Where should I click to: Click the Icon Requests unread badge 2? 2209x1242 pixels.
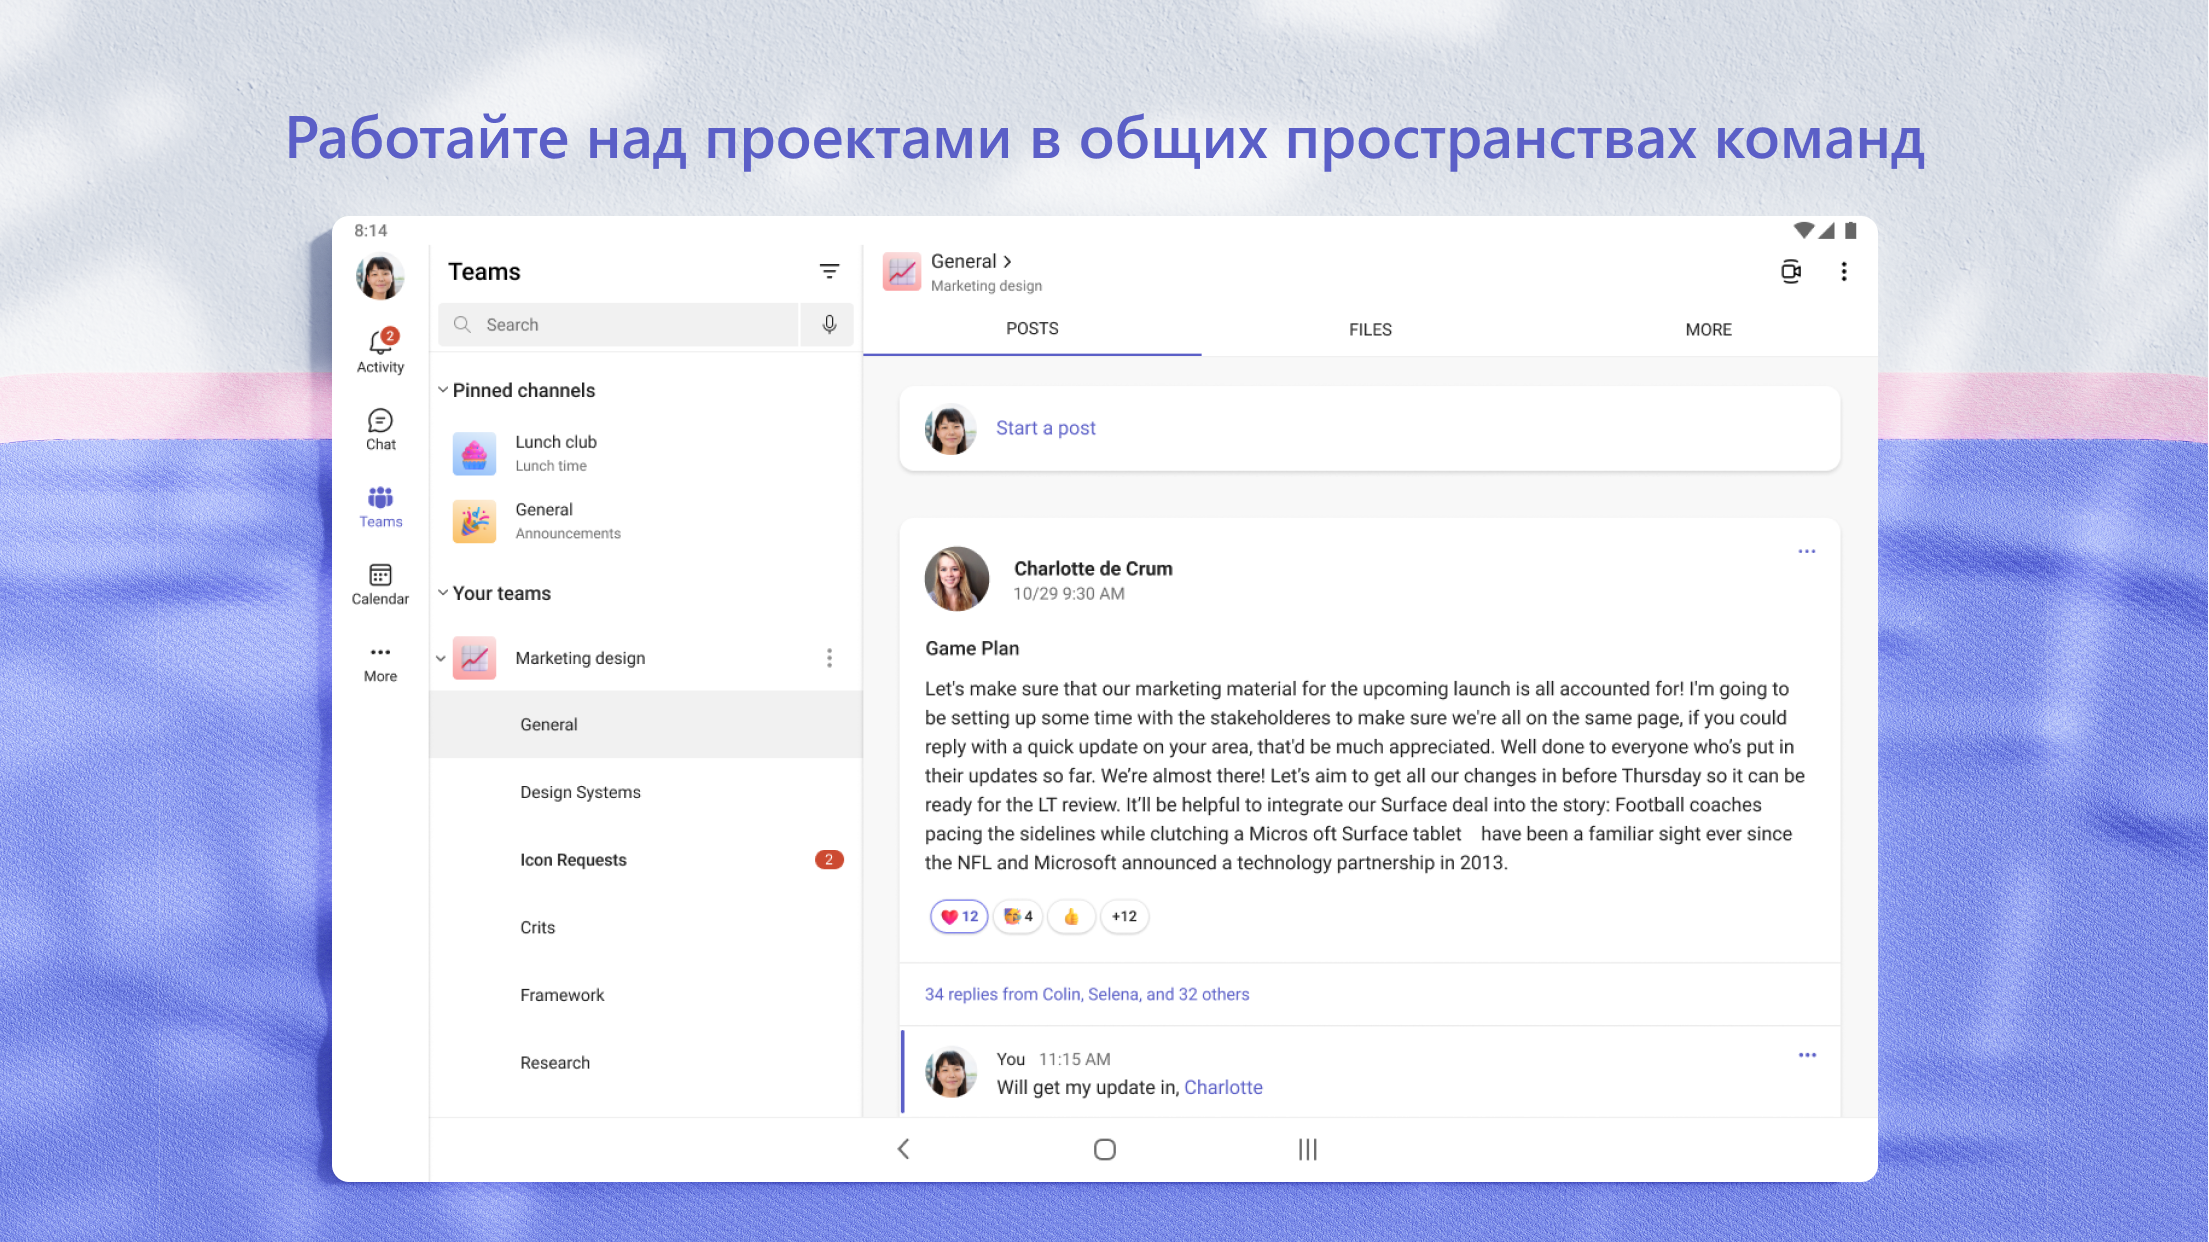click(x=829, y=860)
